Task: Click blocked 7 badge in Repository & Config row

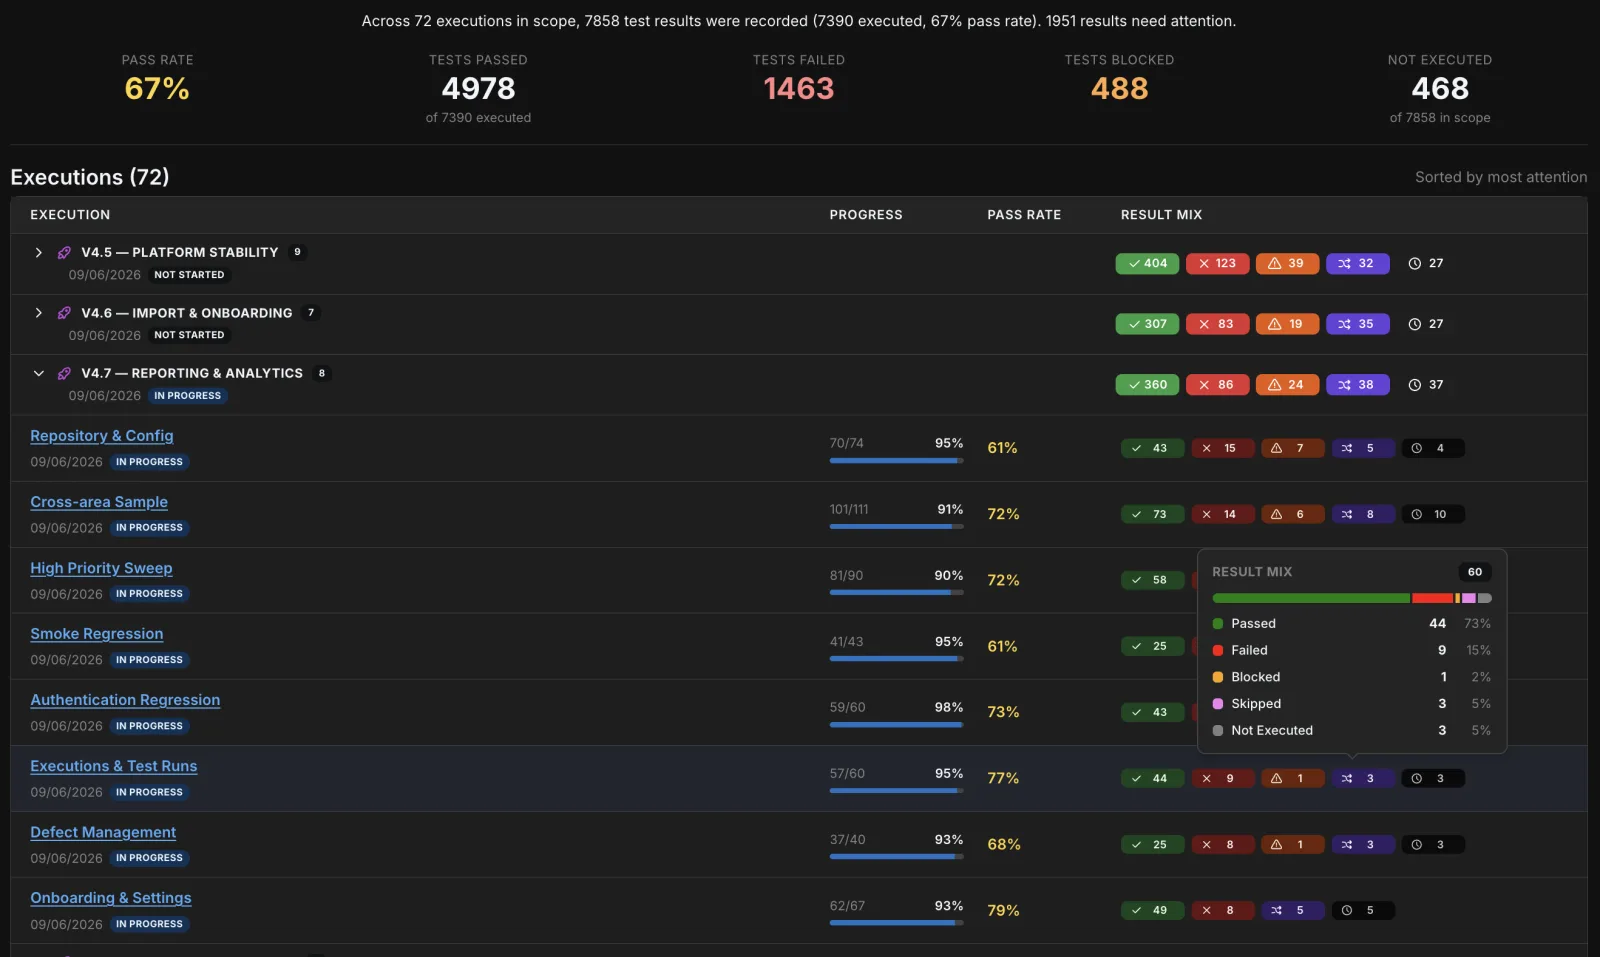Action: tap(1292, 448)
